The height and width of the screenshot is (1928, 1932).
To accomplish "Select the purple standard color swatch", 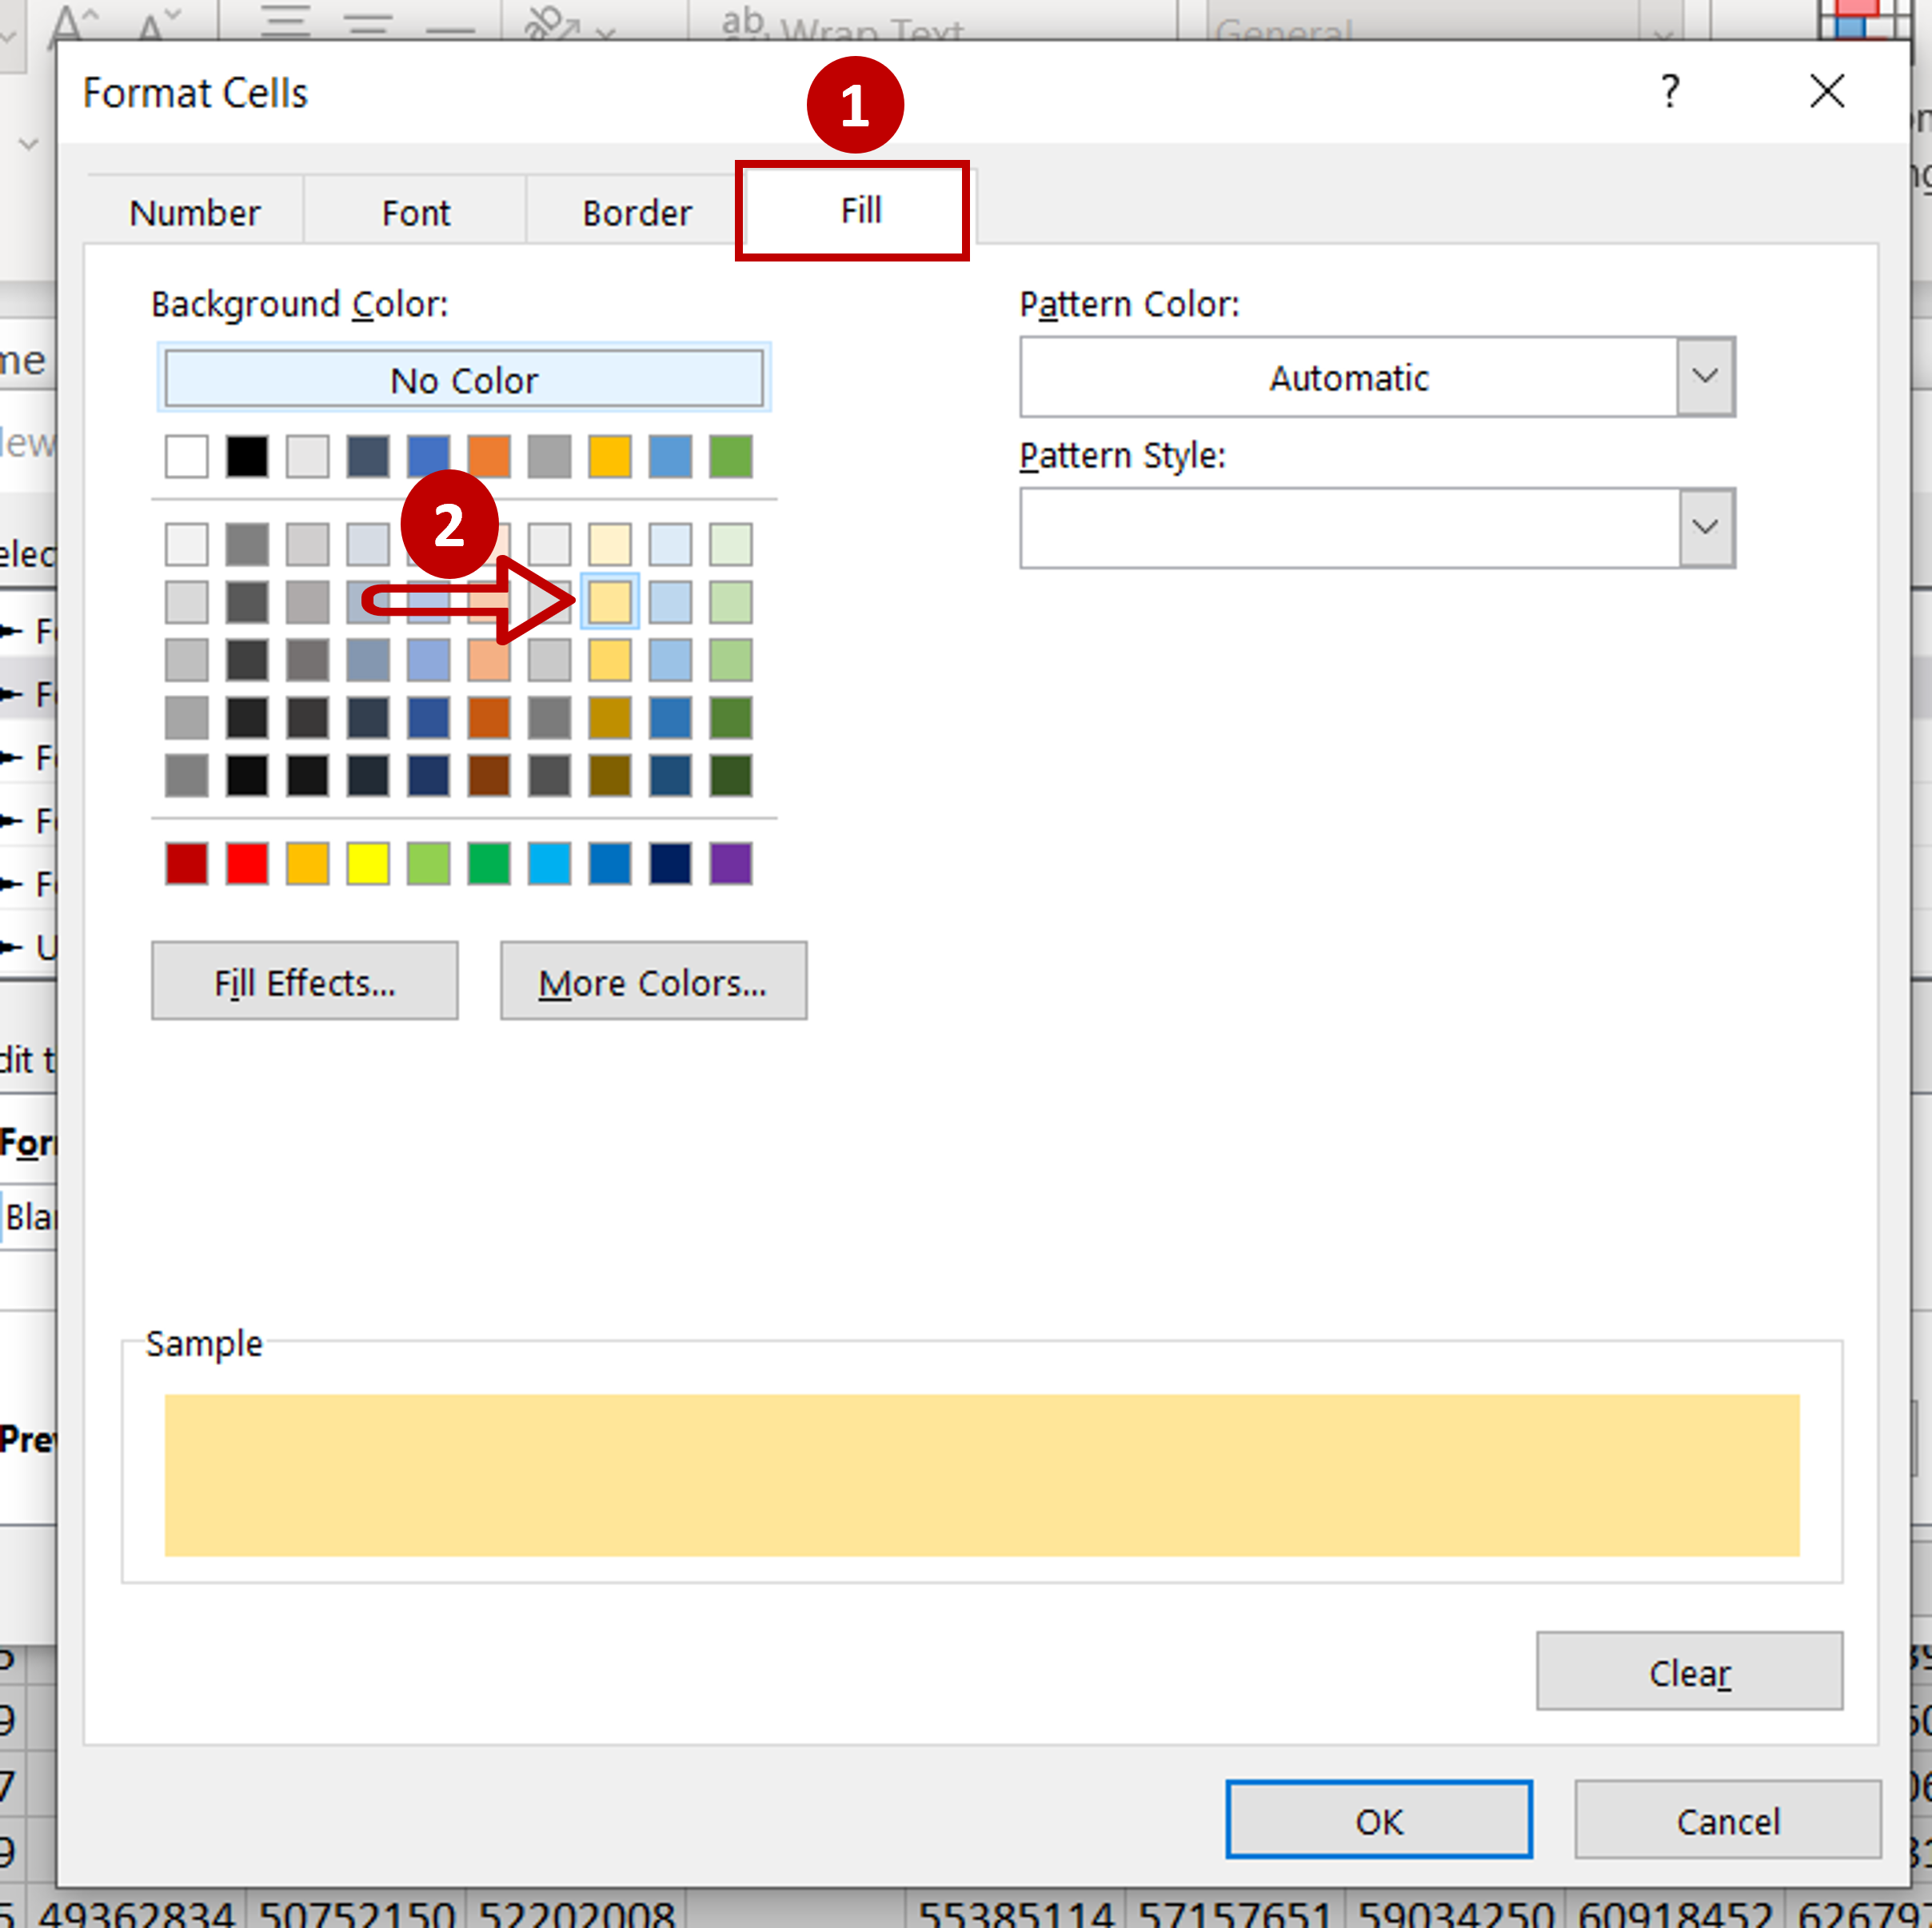I will 731,863.
